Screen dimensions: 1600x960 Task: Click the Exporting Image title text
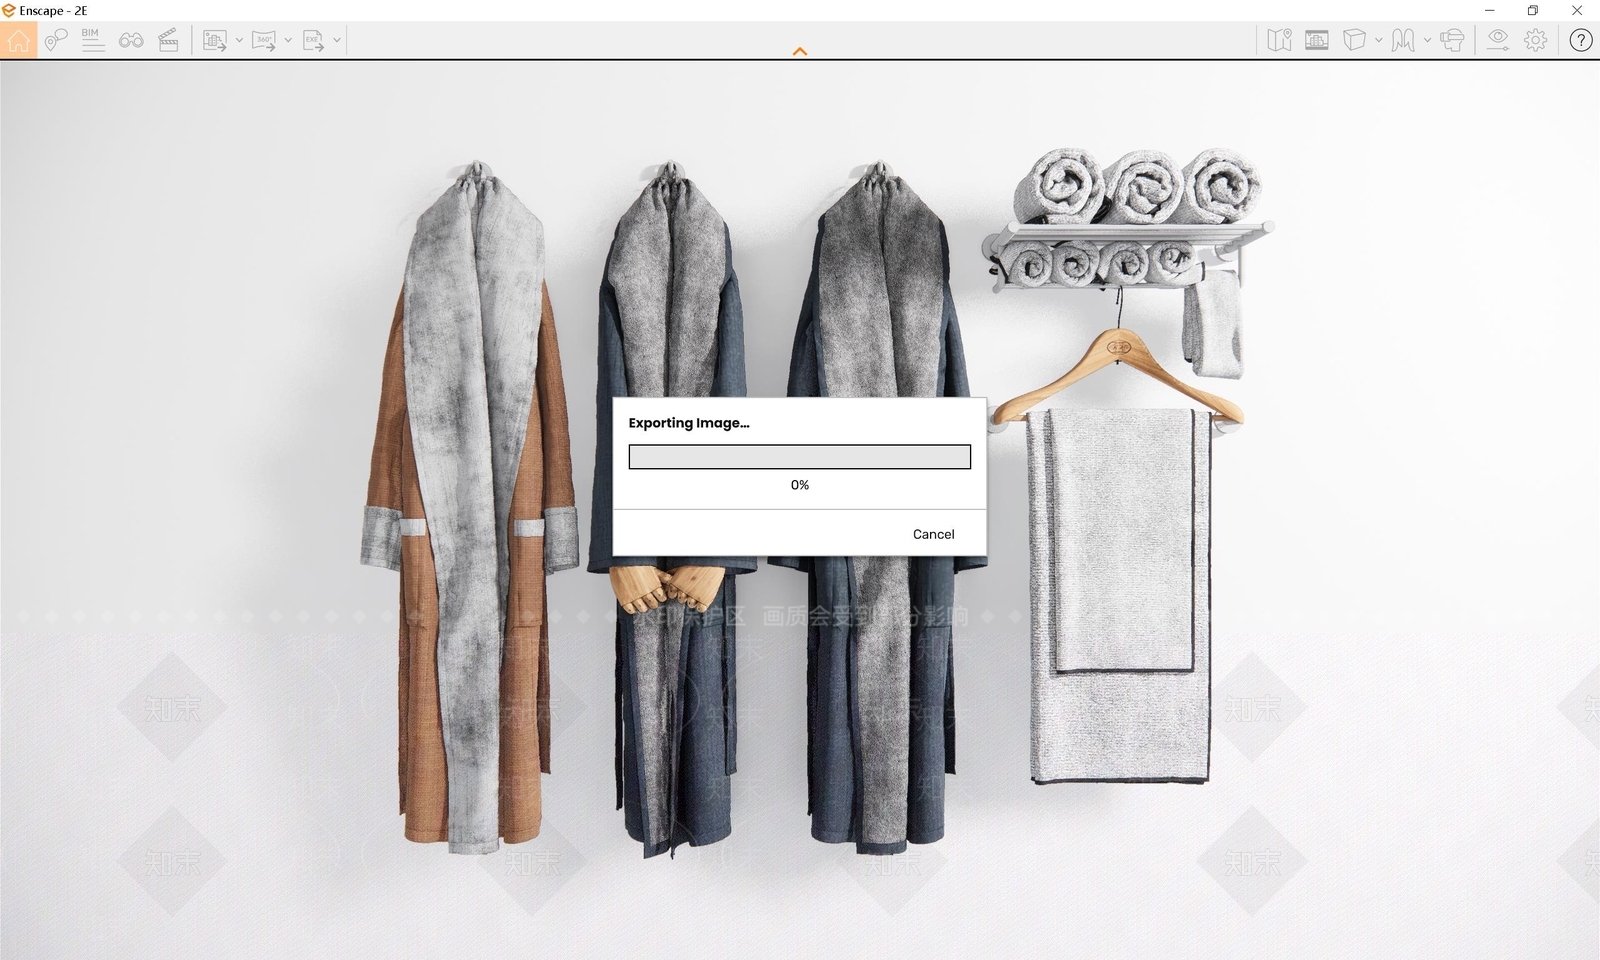[x=689, y=423]
